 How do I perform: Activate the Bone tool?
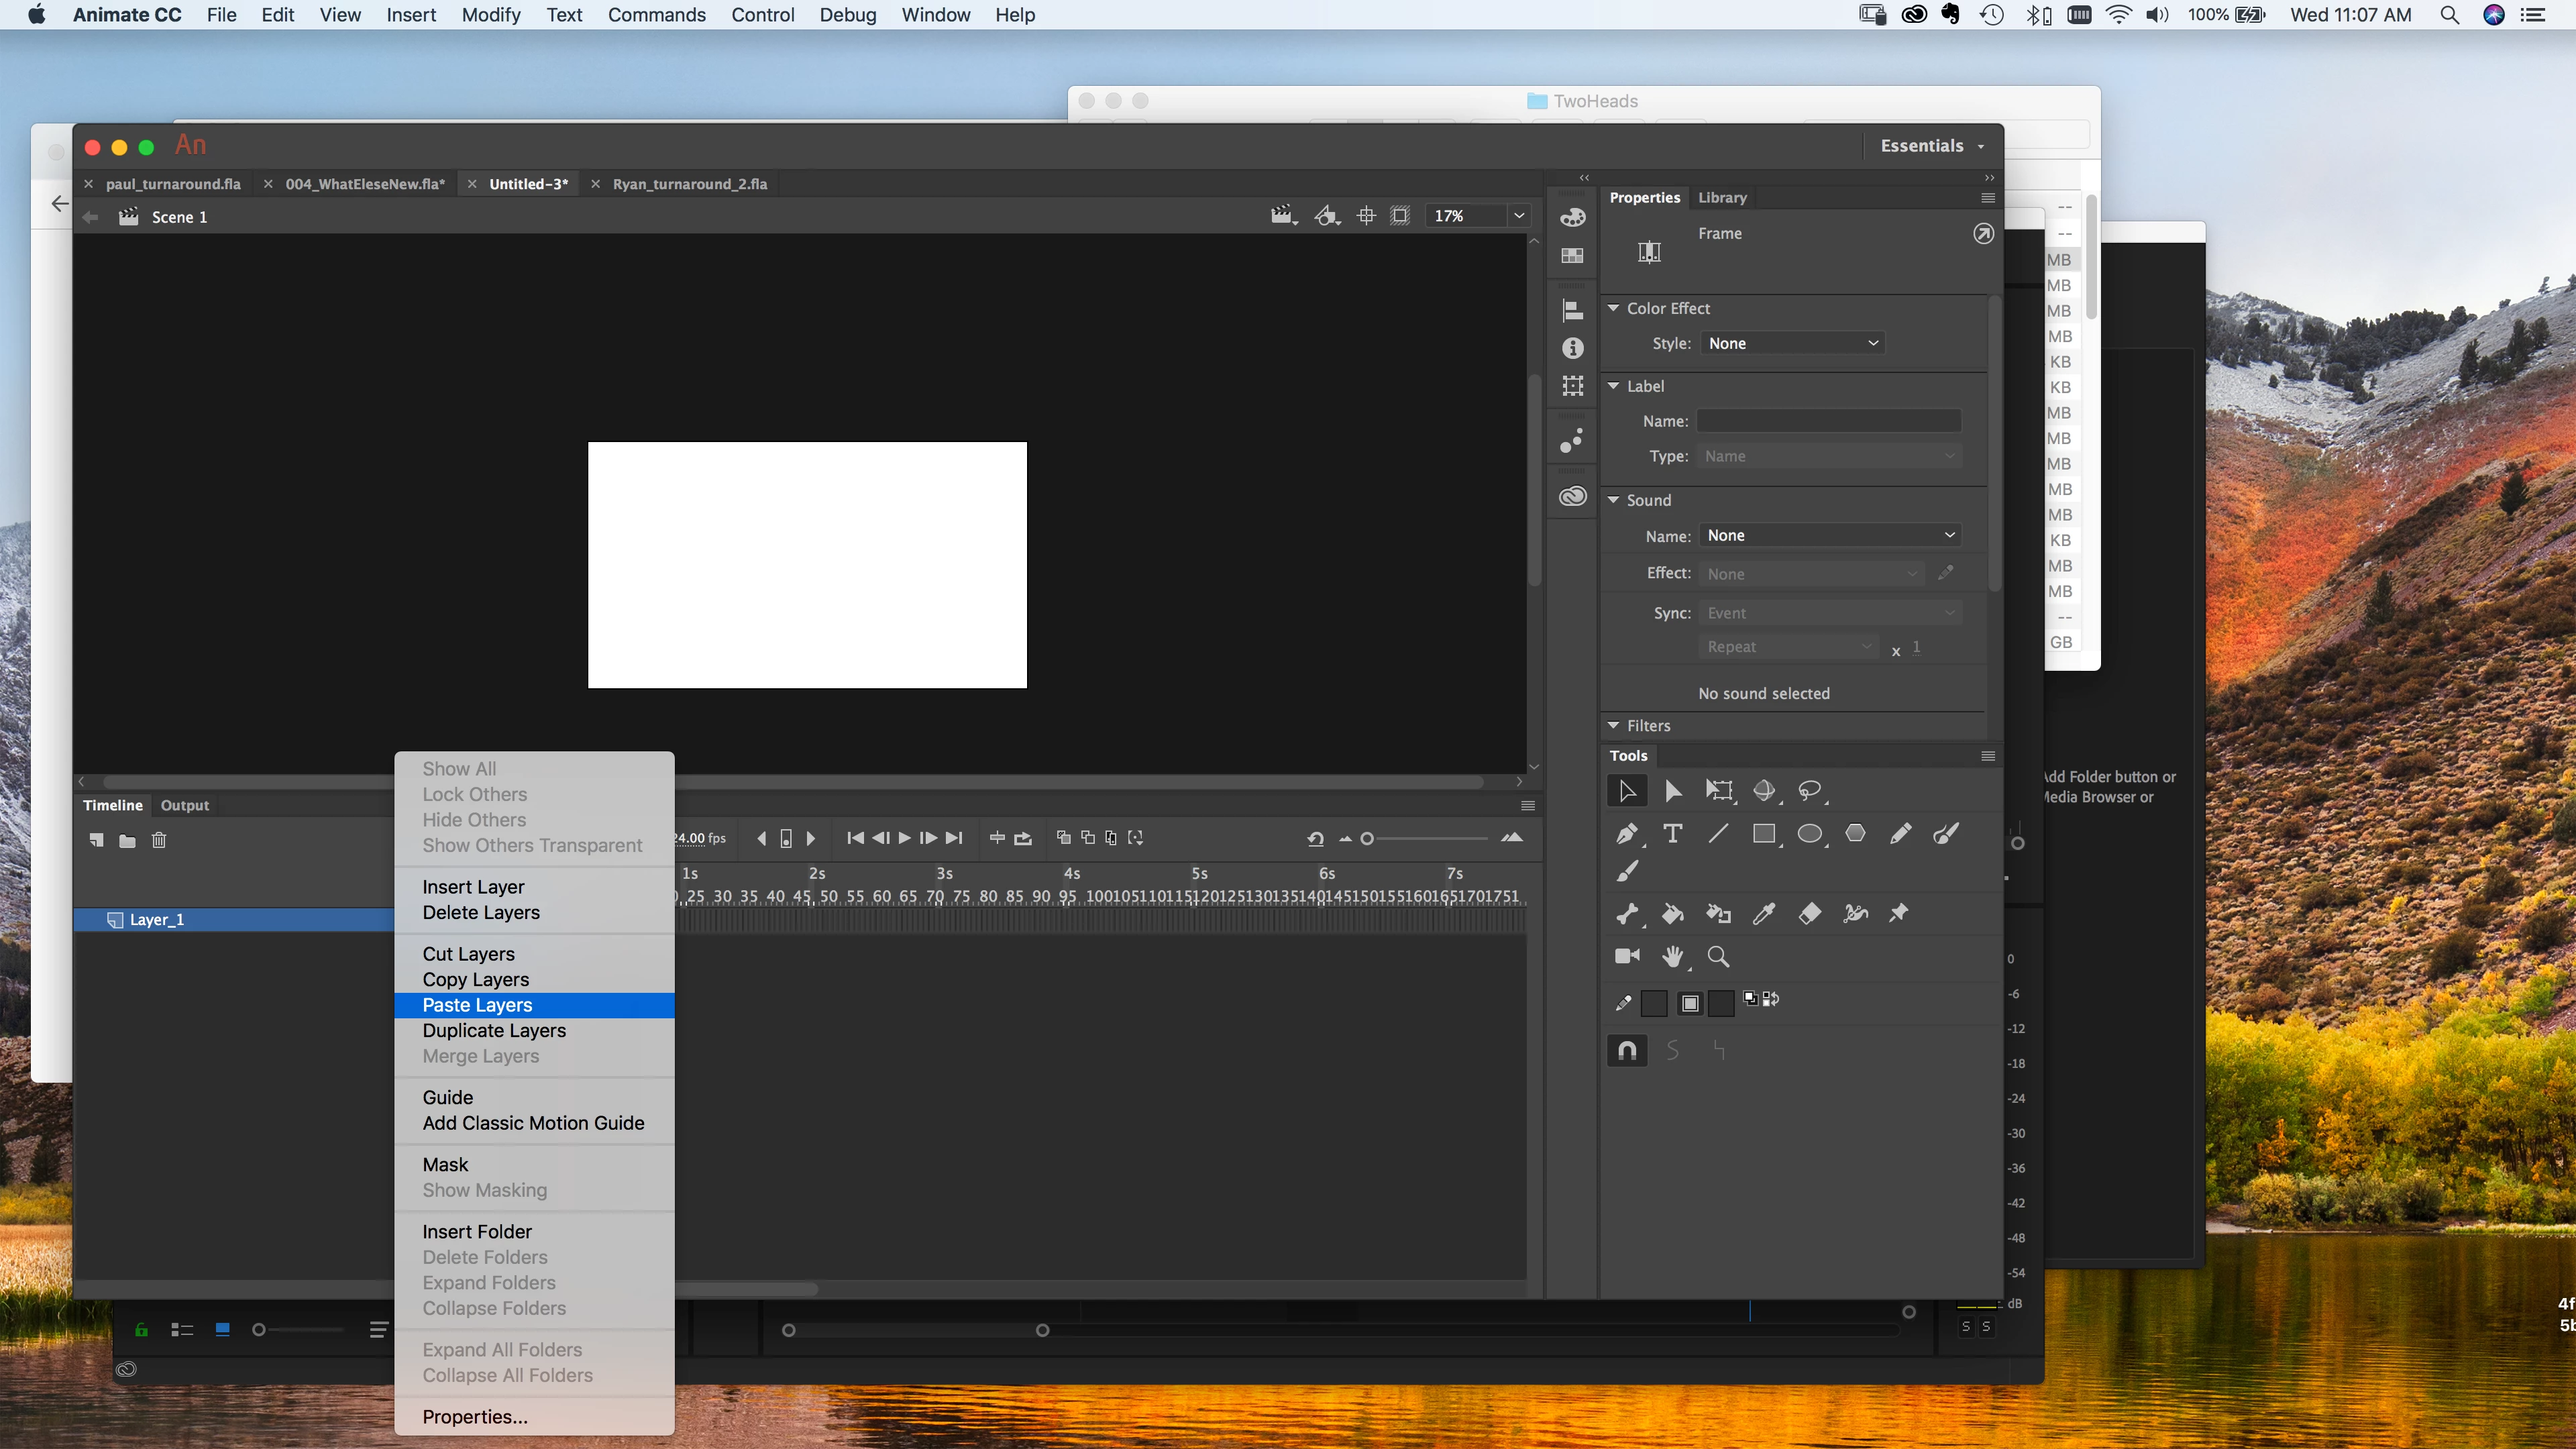tap(1627, 913)
